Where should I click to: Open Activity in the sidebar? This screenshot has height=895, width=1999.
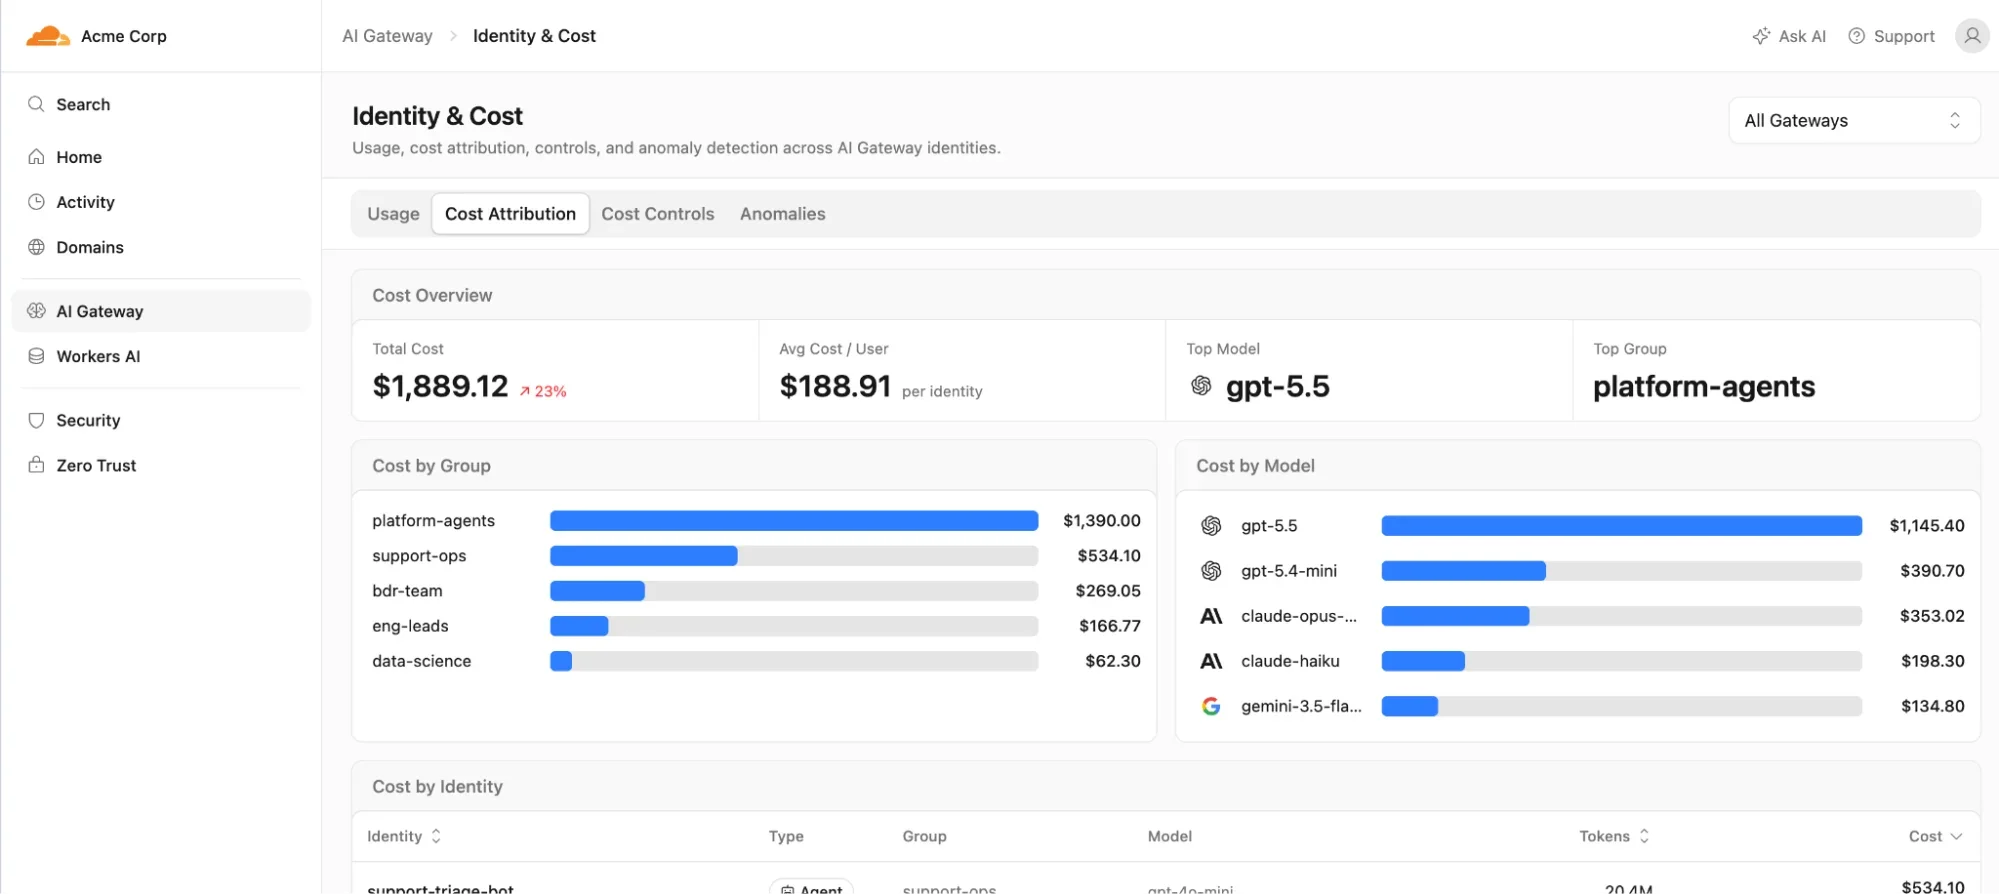click(161, 202)
